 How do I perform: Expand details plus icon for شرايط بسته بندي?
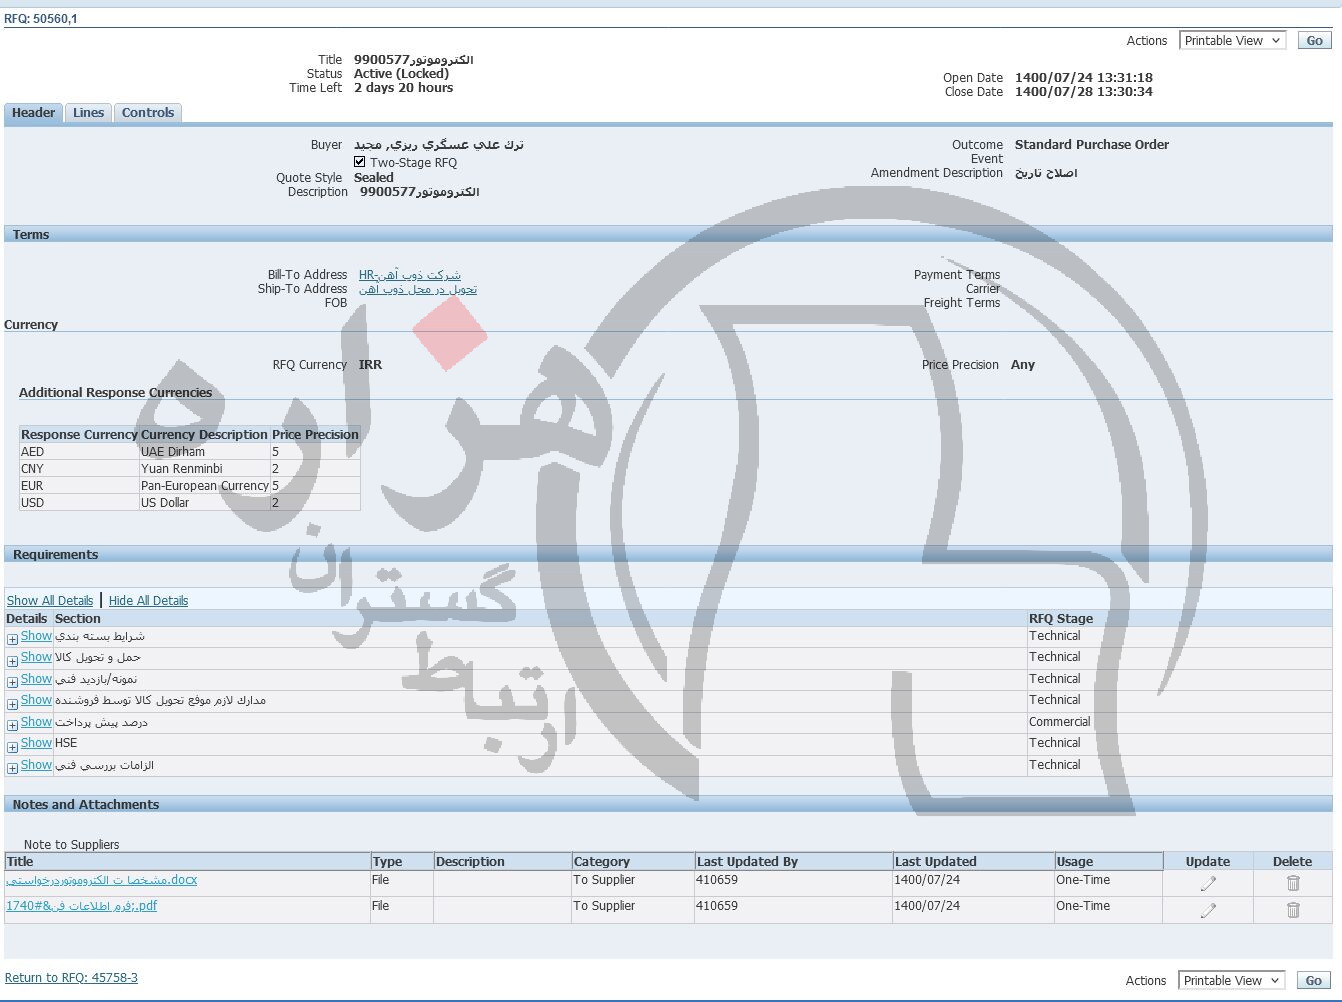[x=12, y=639]
